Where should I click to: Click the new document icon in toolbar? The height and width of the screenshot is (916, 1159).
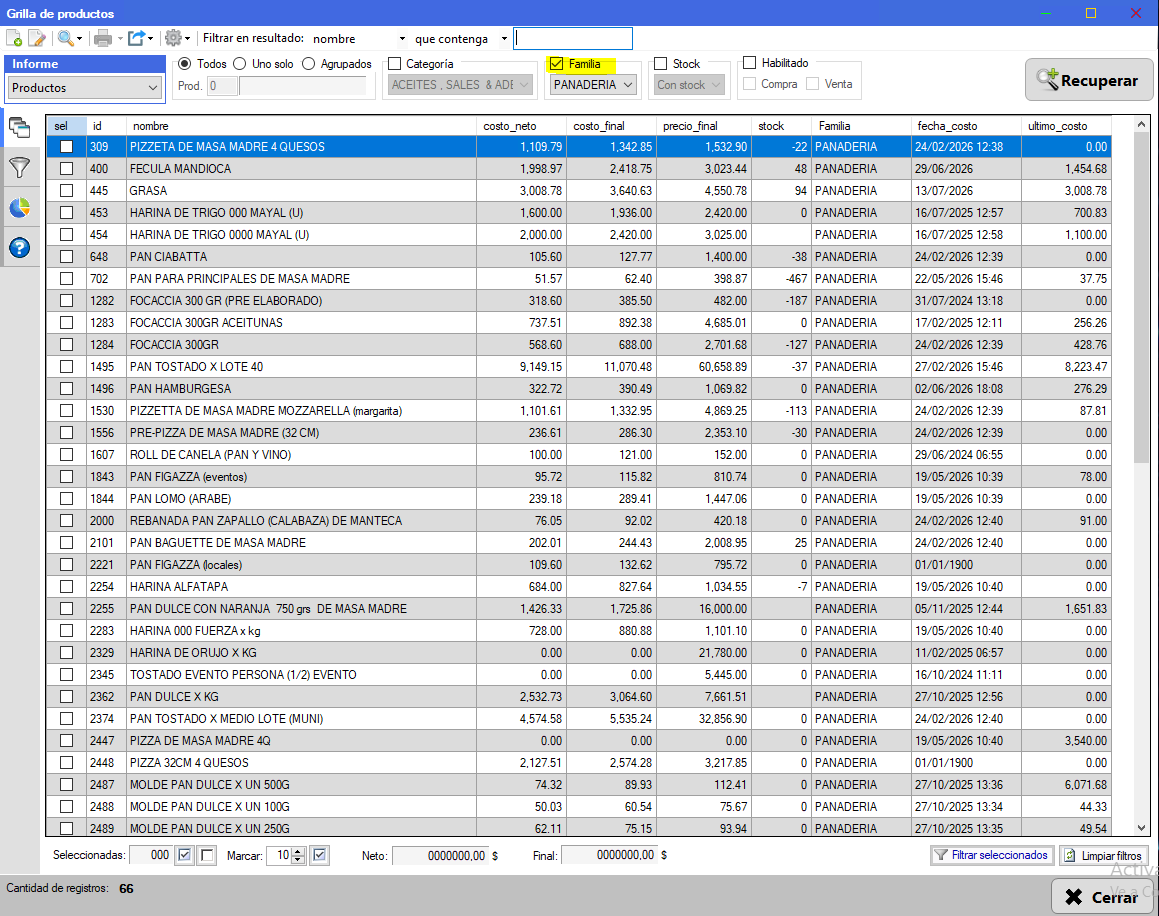click(x=13, y=38)
